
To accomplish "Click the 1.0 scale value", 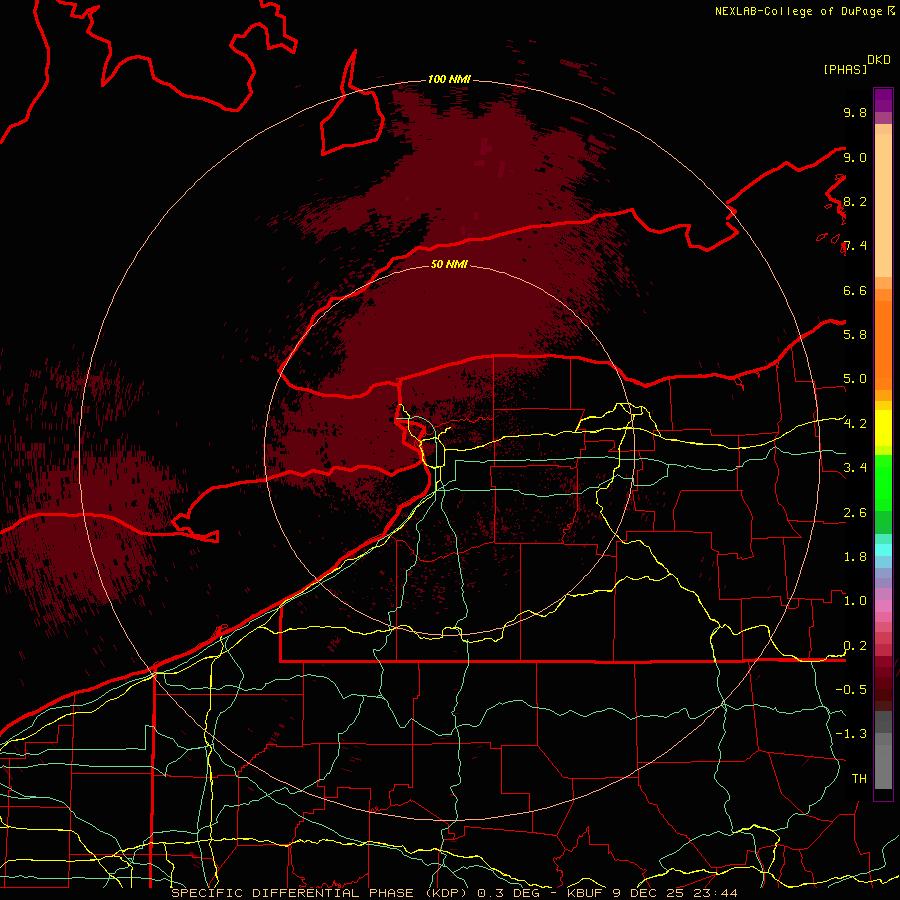I will click(x=855, y=600).
